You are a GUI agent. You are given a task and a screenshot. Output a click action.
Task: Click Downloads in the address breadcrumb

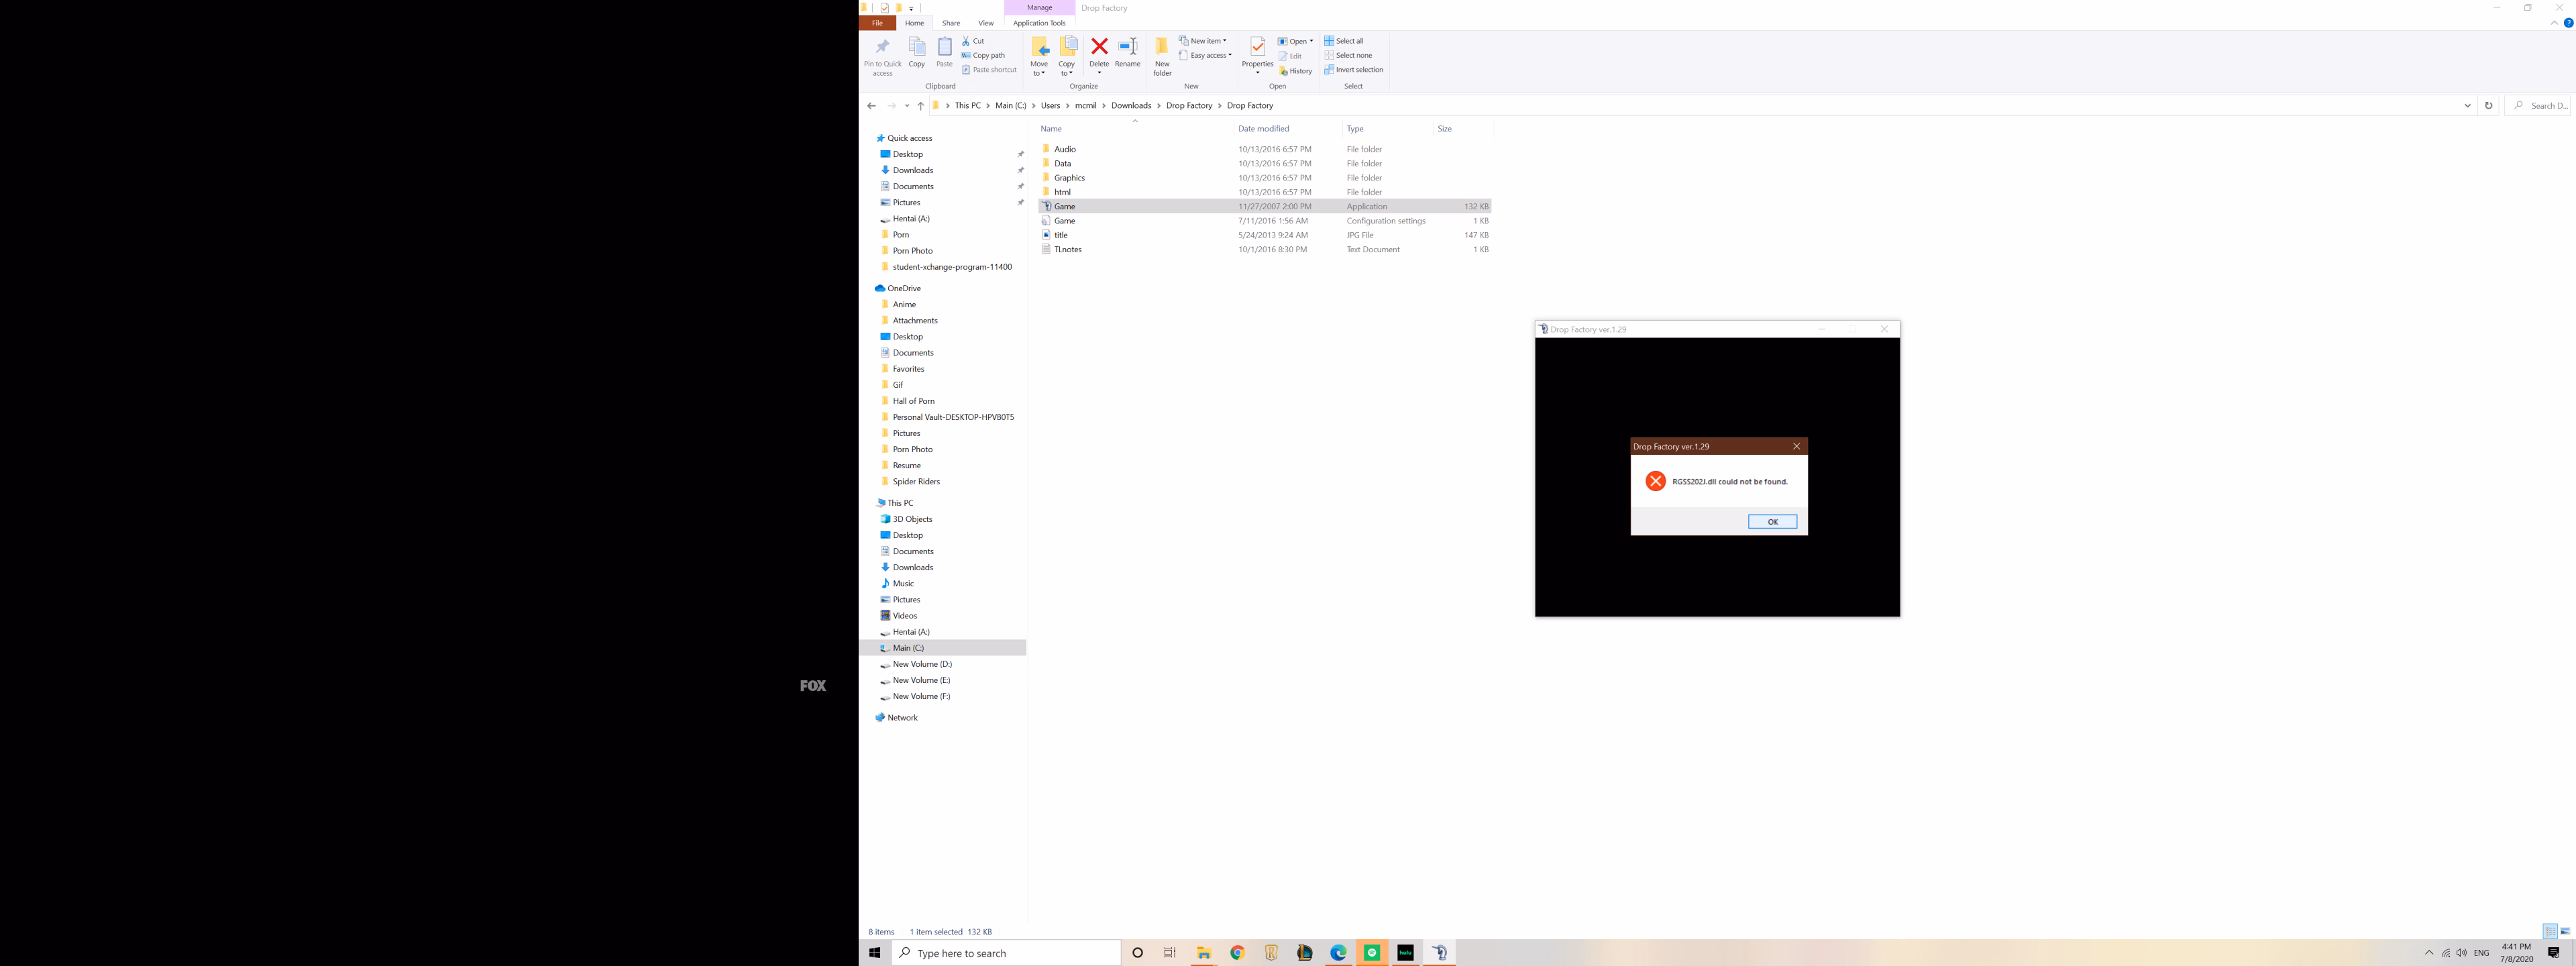pos(1131,105)
